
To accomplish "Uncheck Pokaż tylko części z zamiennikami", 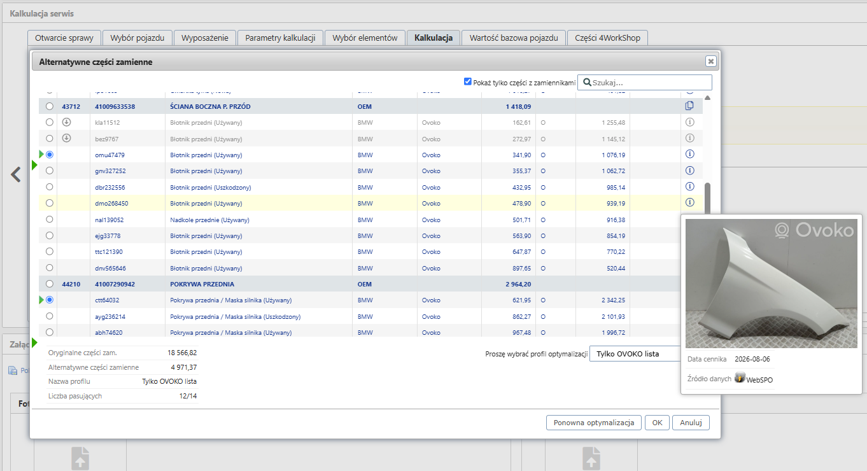I will (x=467, y=82).
